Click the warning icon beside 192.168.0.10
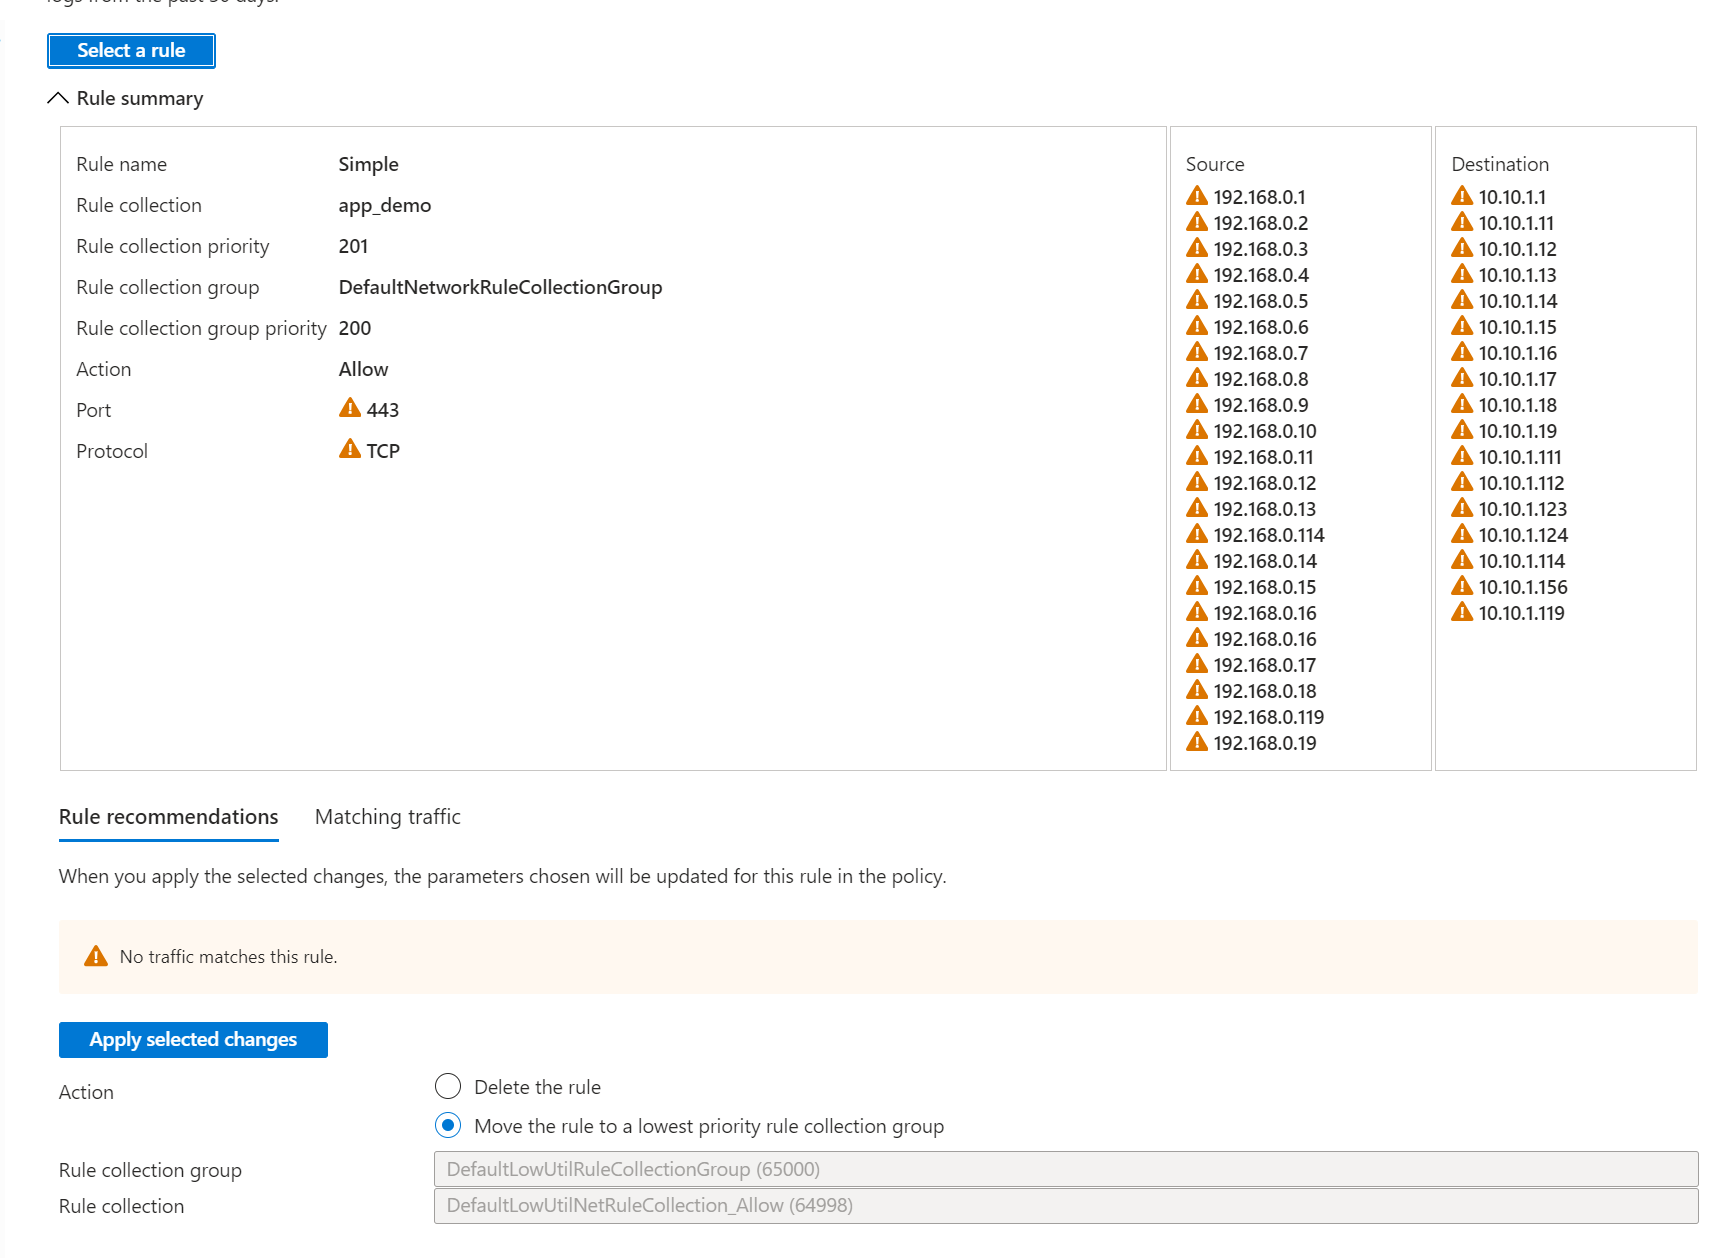Image resolution: width=1710 pixels, height=1258 pixels. coord(1197,430)
